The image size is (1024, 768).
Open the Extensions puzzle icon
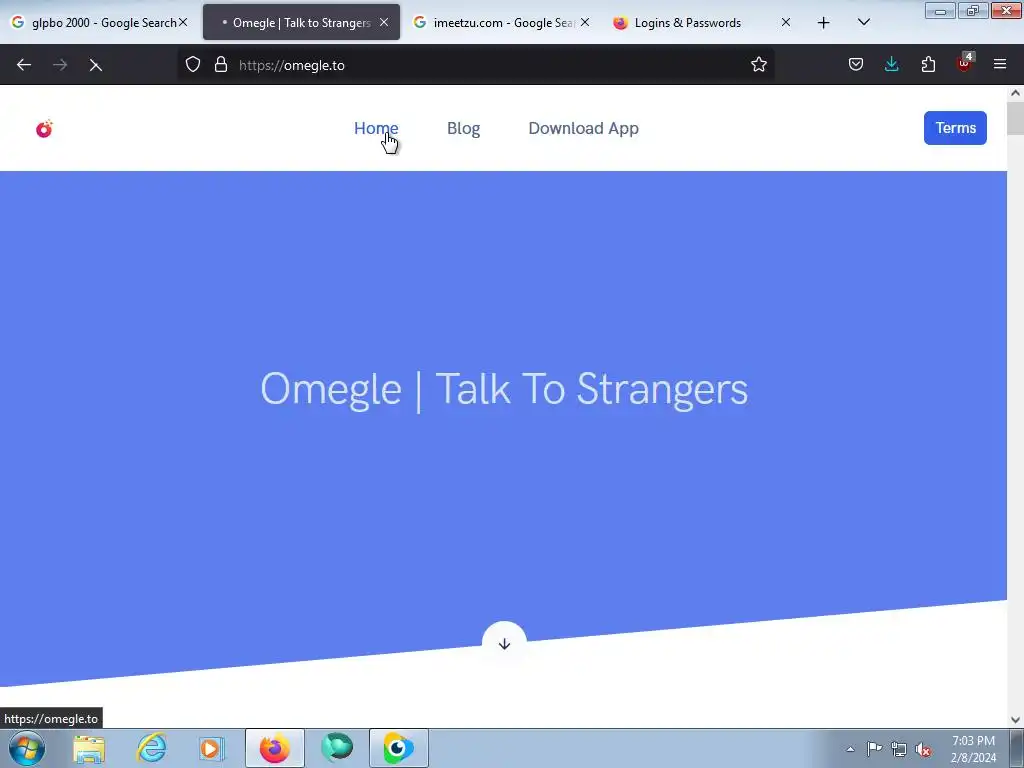[928, 65]
